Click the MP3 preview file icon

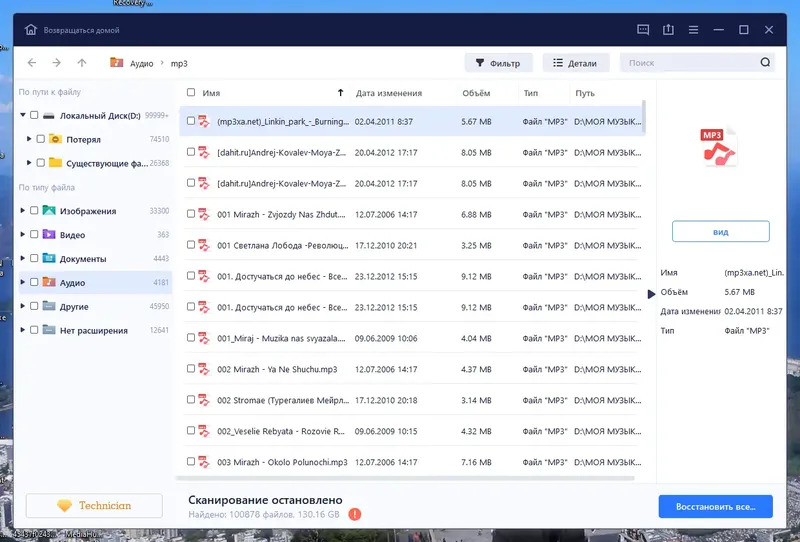click(x=719, y=147)
